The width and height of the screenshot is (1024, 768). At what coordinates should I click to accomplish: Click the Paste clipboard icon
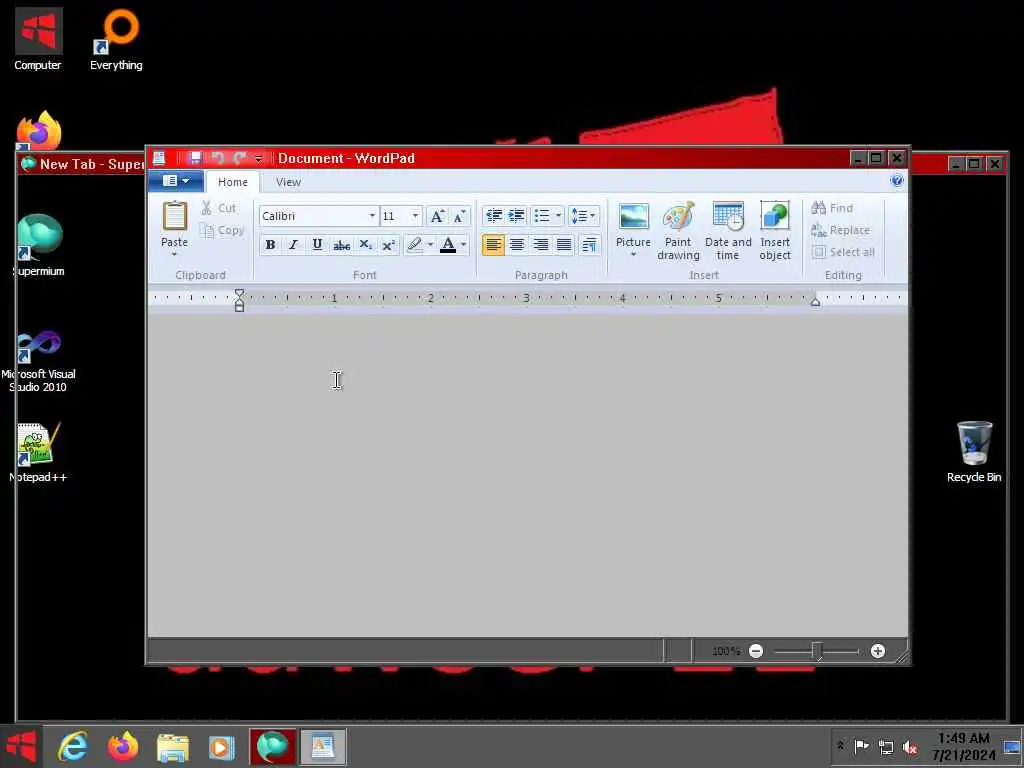coord(174,217)
